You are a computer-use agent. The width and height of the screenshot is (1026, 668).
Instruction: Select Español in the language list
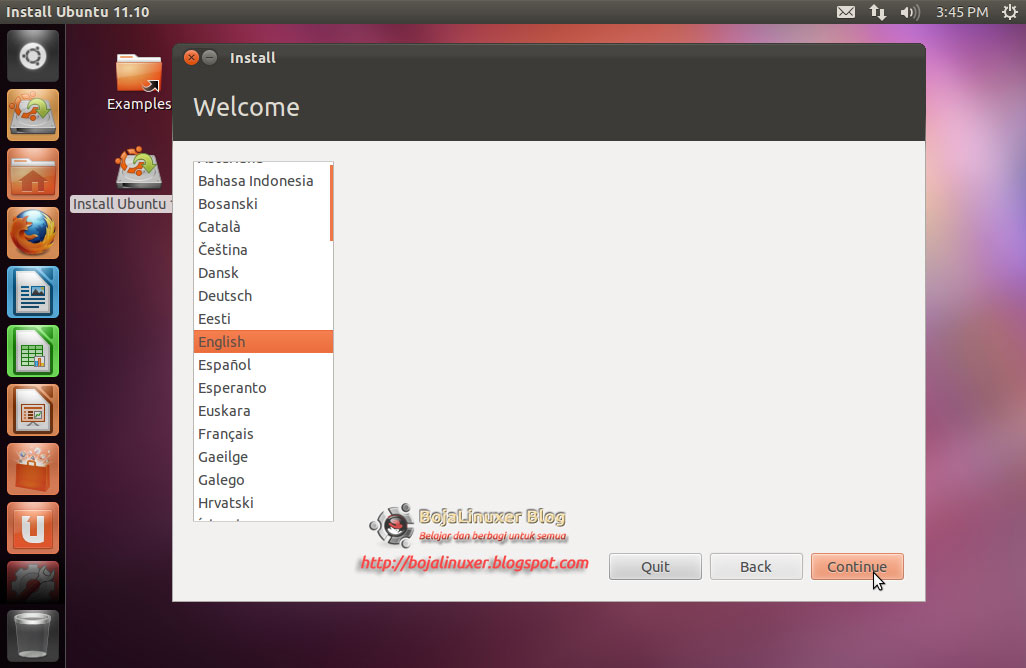[x=262, y=365]
